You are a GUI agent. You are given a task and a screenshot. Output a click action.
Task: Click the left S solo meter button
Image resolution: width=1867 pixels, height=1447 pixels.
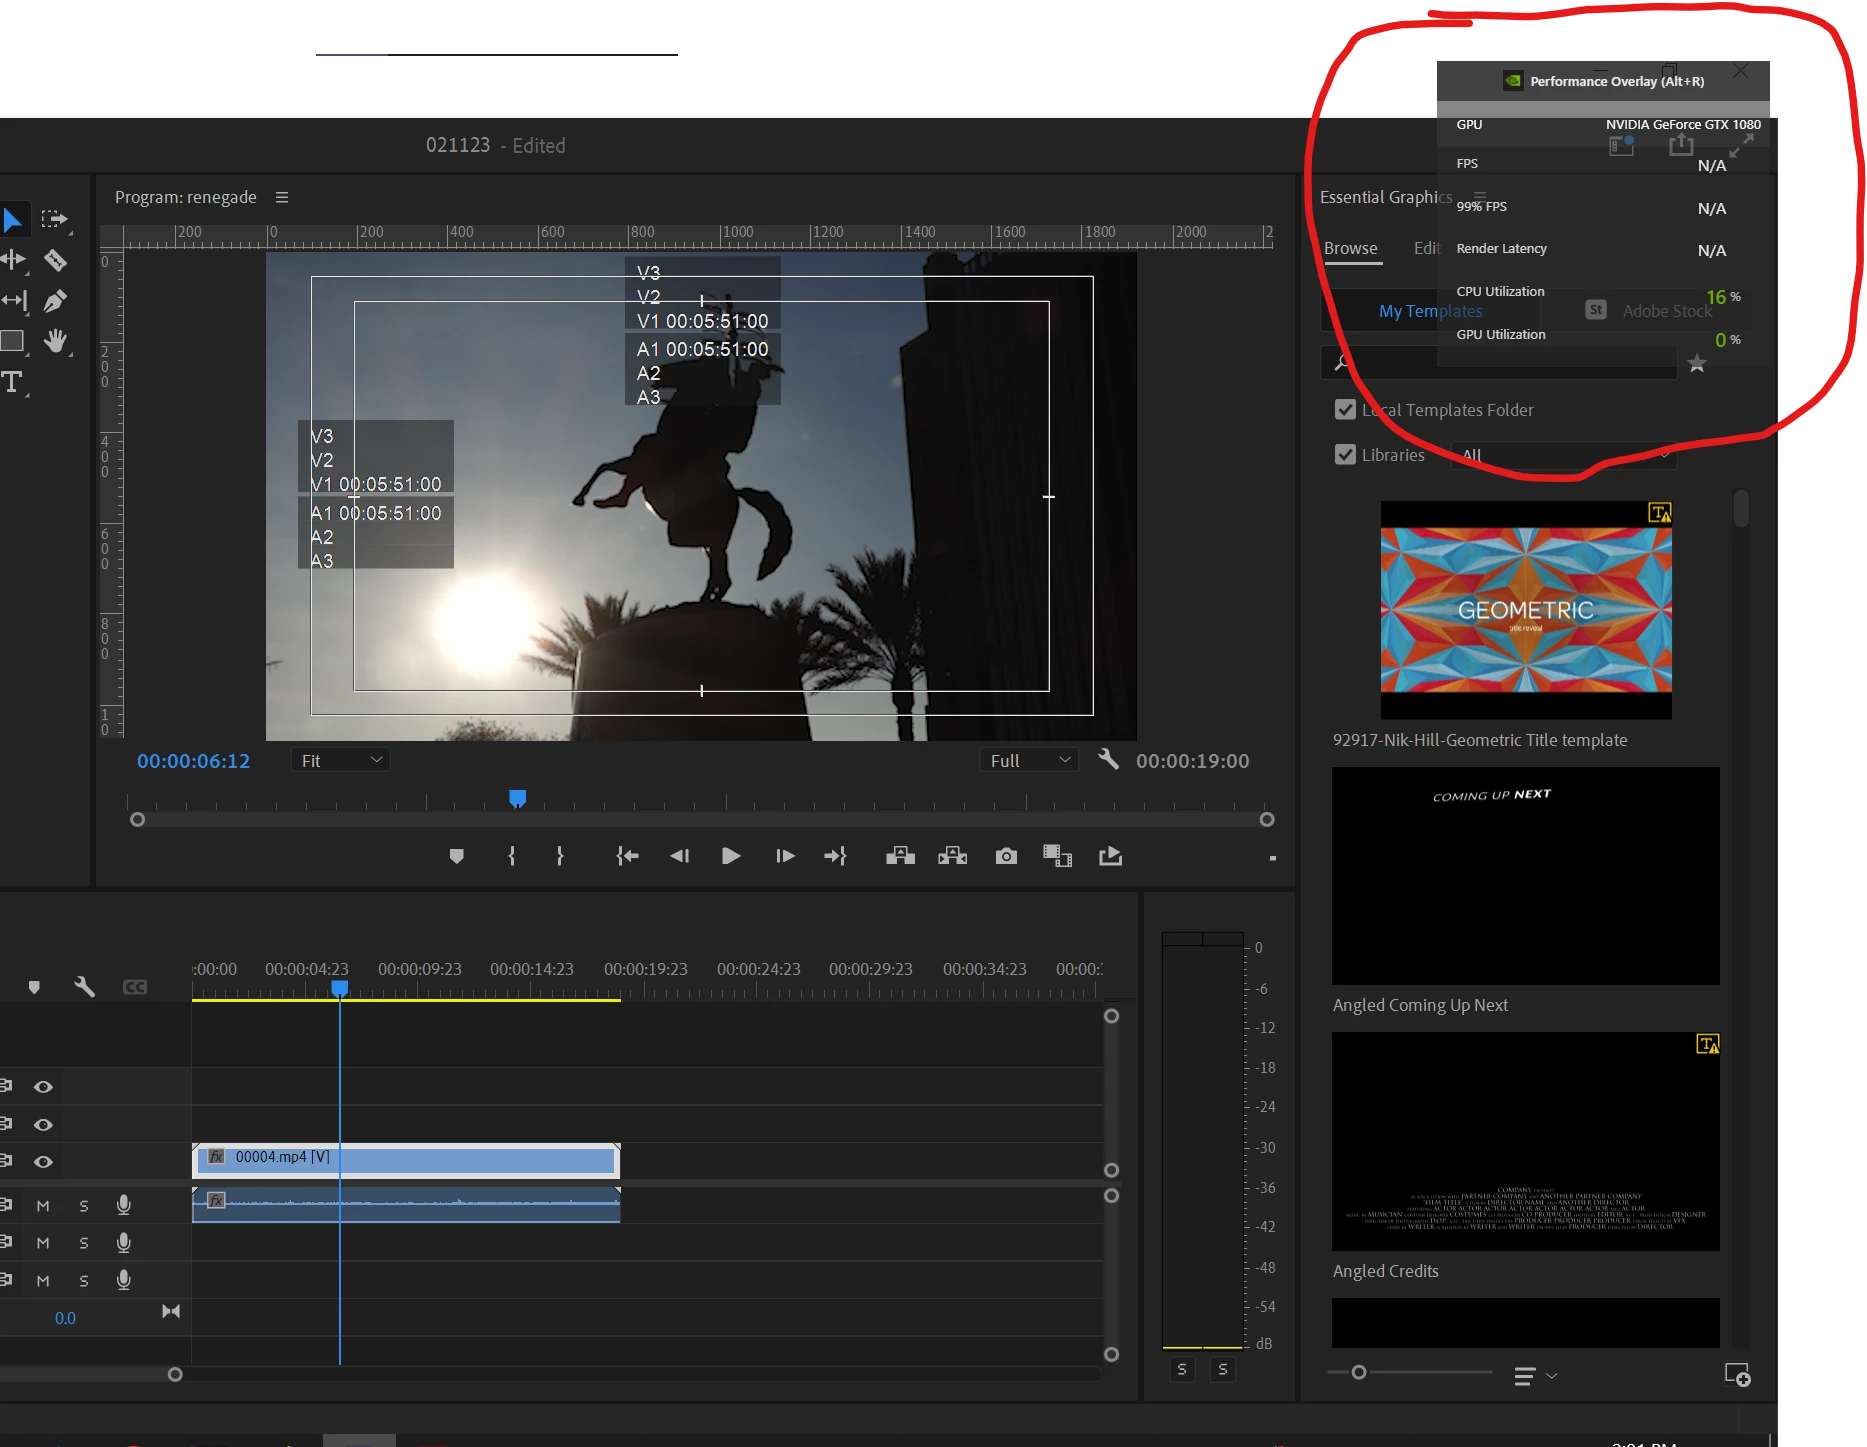(x=1182, y=1369)
